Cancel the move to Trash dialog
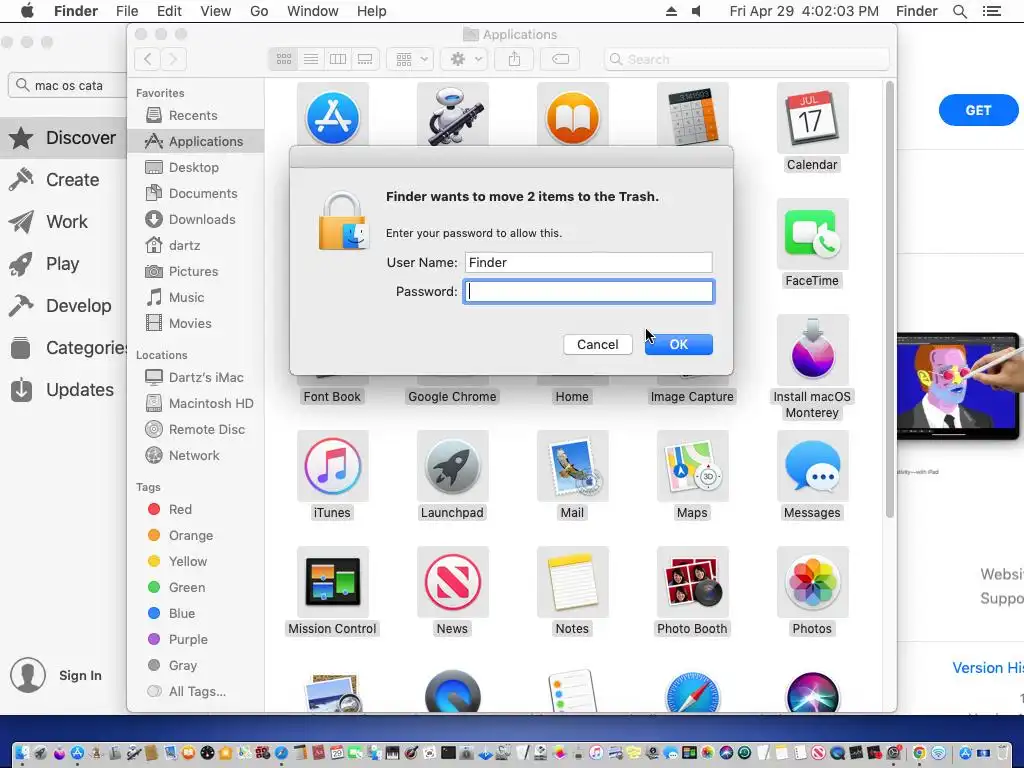1024x768 pixels. (598, 344)
